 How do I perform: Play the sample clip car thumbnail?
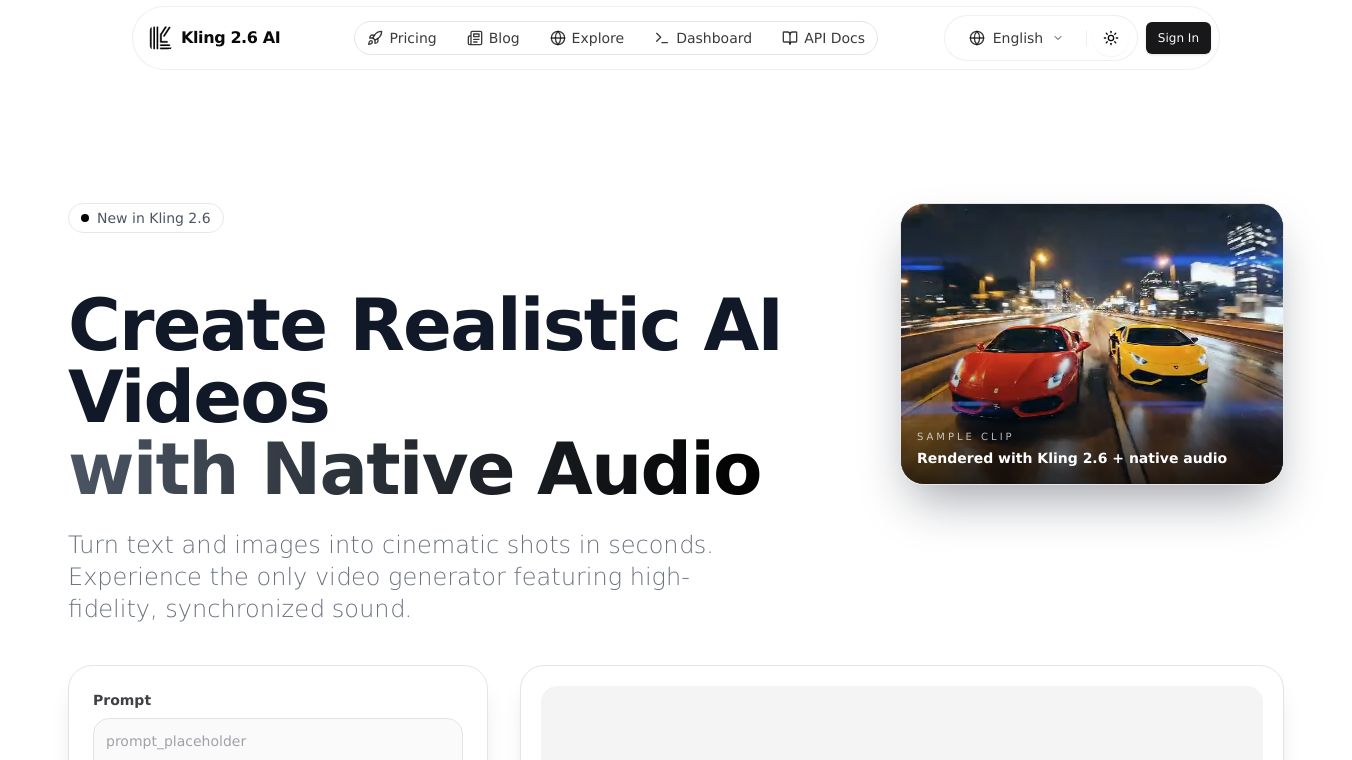point(1092,344)
